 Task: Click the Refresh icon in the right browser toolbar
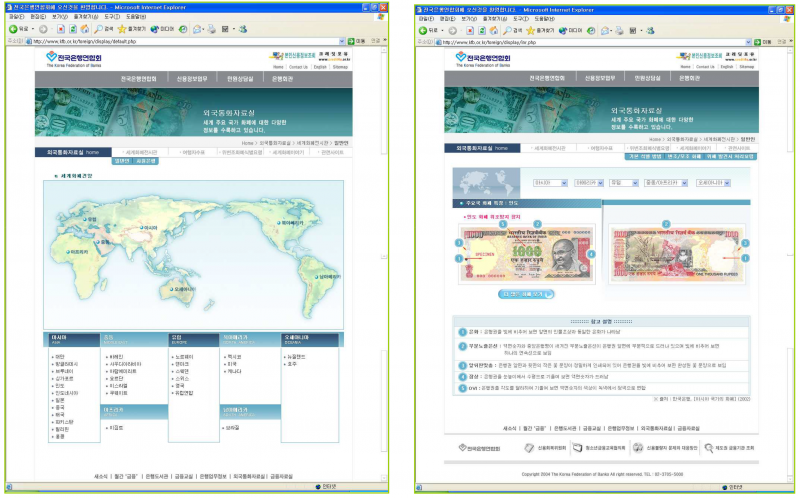point(481,31)
